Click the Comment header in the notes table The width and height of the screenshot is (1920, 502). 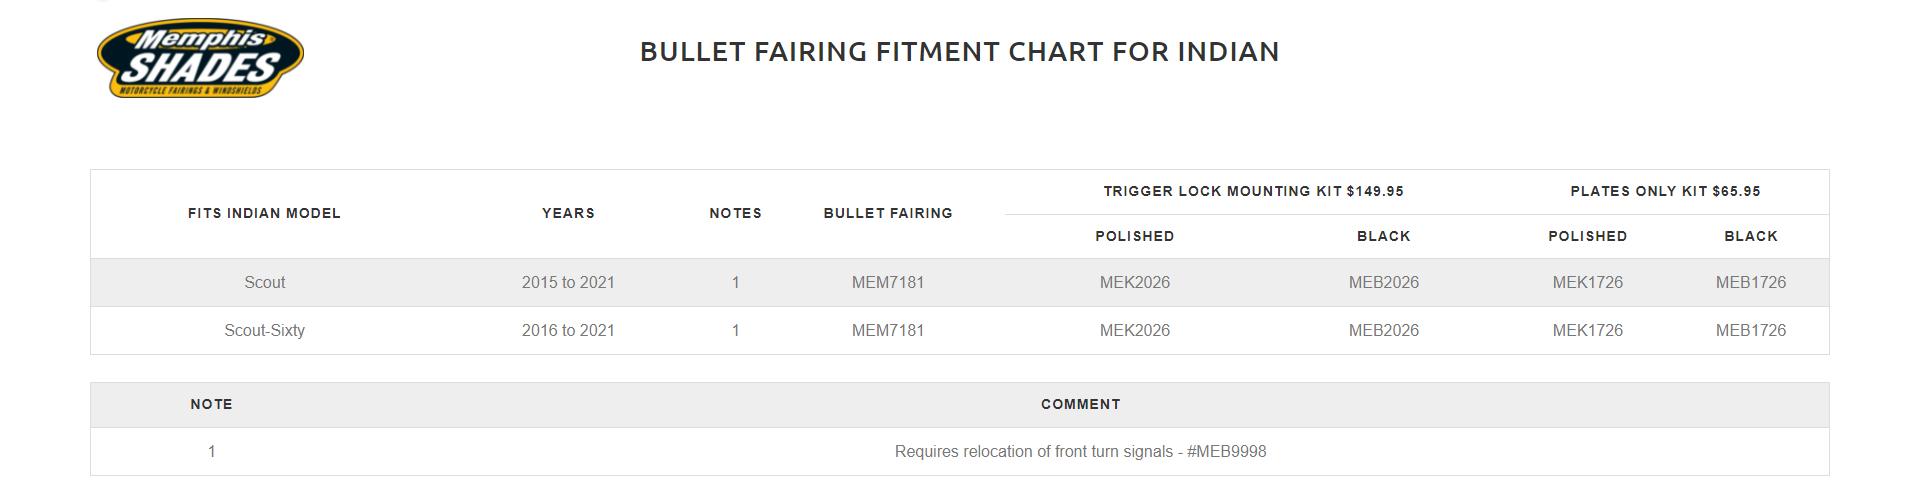tap(1080, 404)
